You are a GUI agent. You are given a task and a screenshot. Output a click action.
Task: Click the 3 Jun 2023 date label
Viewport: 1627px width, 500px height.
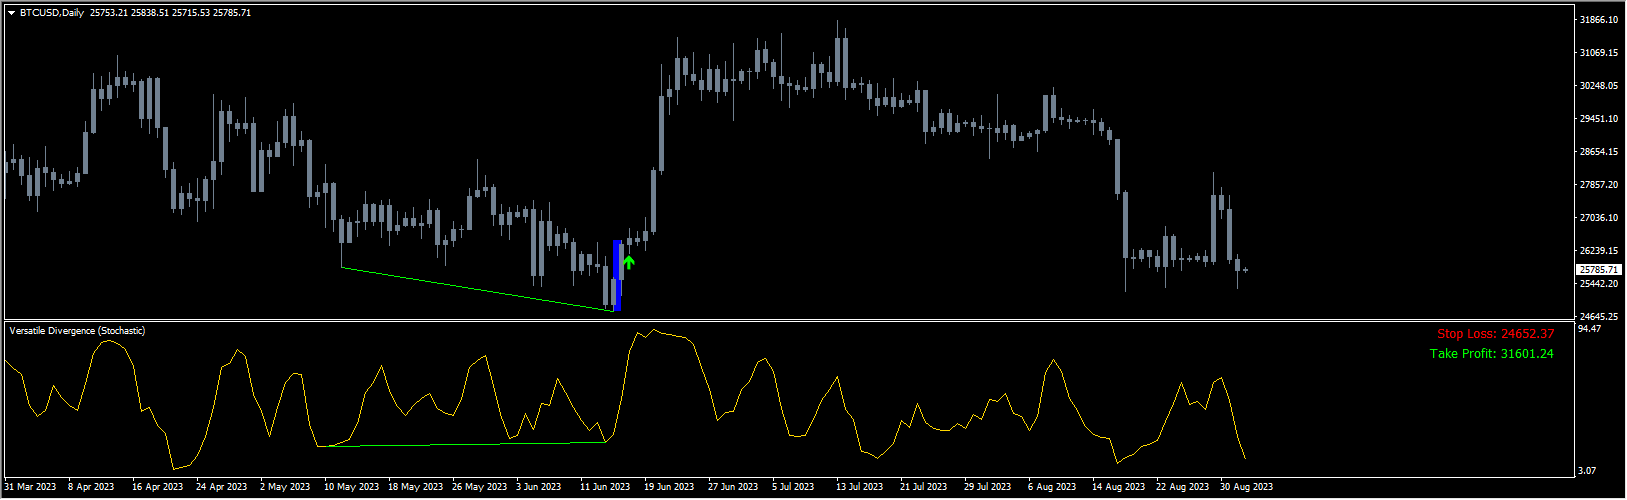point(538,488)
